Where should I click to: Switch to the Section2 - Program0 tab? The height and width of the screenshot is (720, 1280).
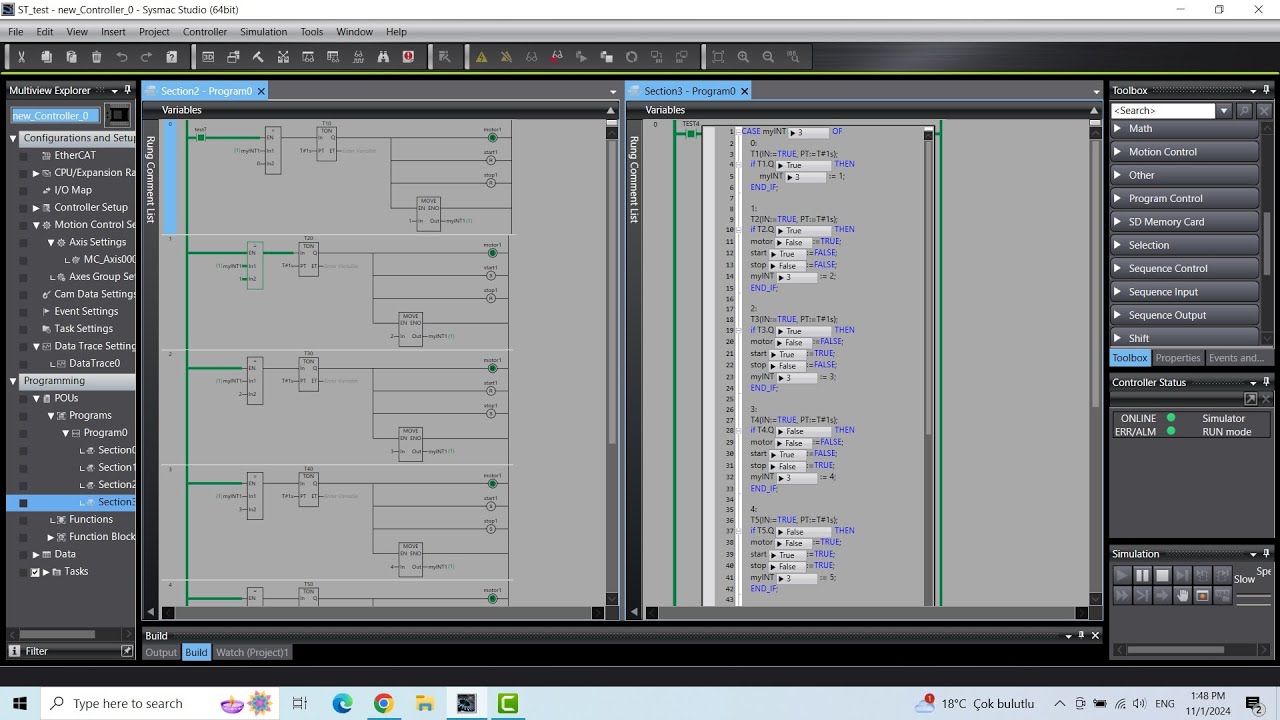pyautogui.click(x=206, y=91)
